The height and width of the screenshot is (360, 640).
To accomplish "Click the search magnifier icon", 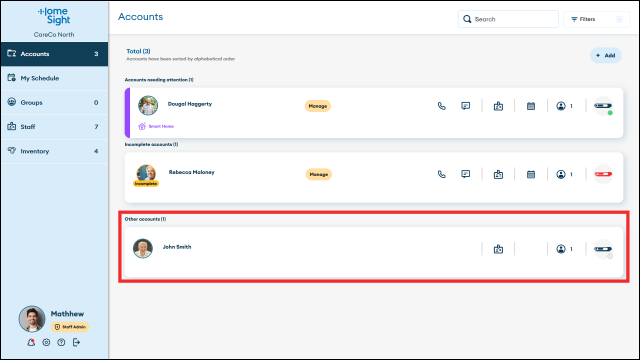I will [x=467, y=19].
